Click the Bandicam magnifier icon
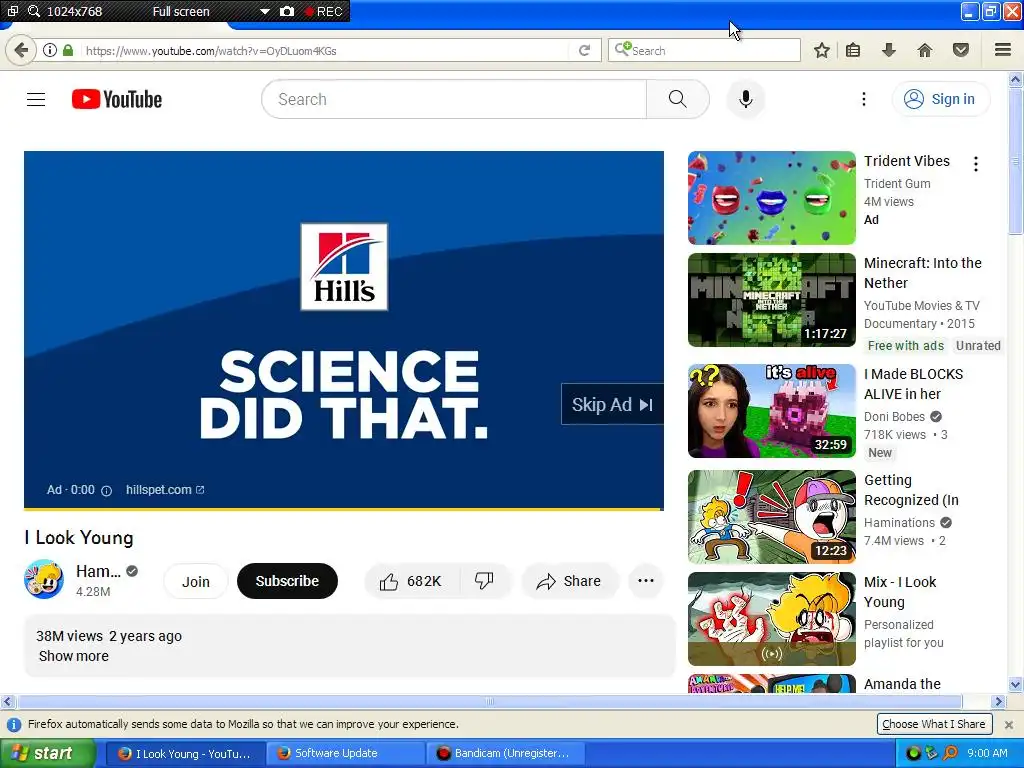Viewport: 1024px width, 768px height. pyautogui.click(x=33, y=11)
